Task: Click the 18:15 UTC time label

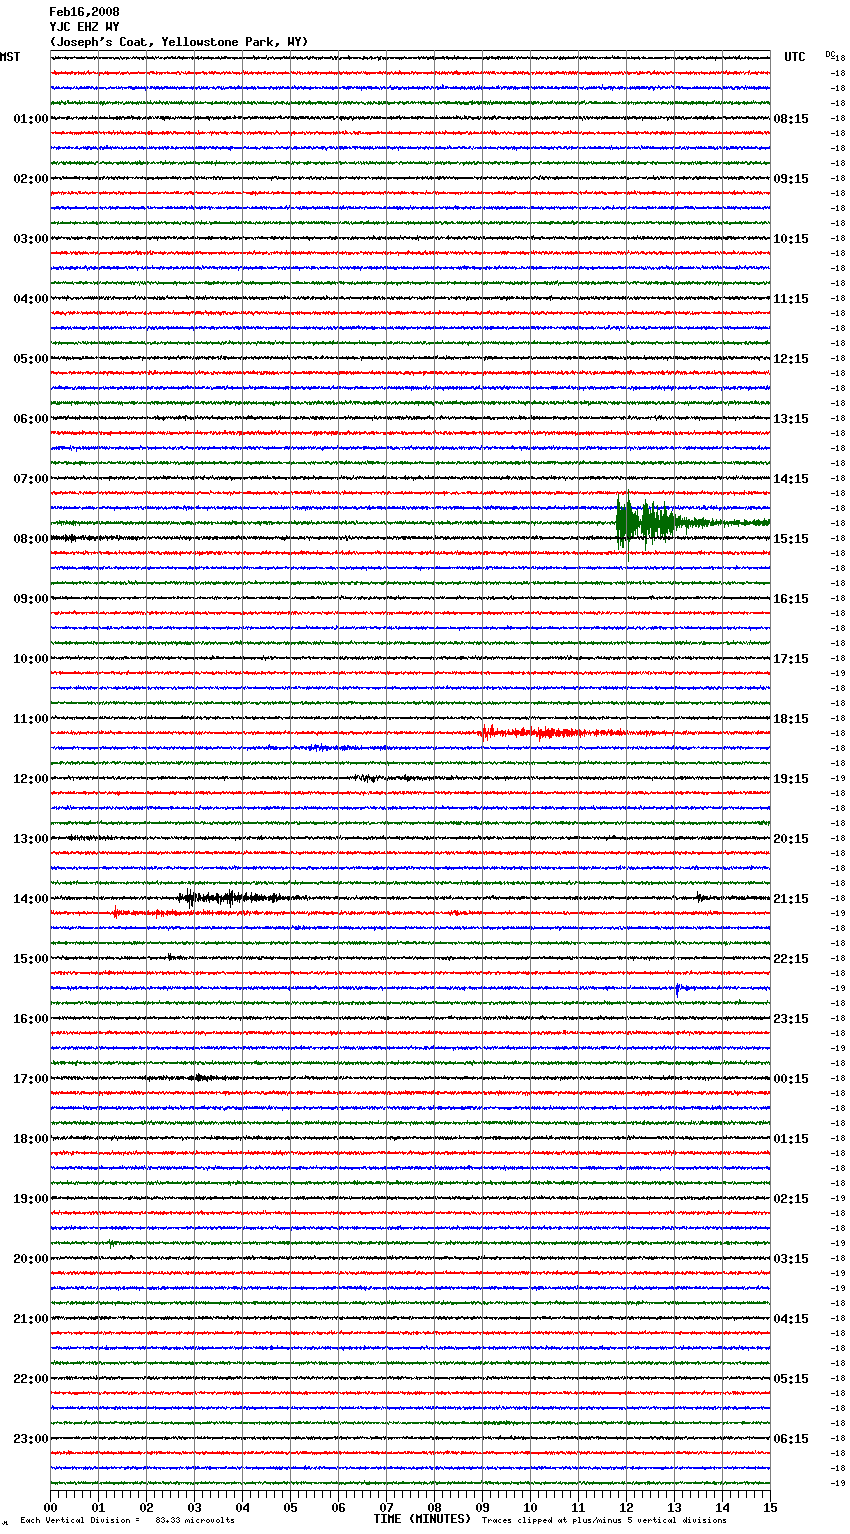Action: pyautogui.click(x=791, y=719)
